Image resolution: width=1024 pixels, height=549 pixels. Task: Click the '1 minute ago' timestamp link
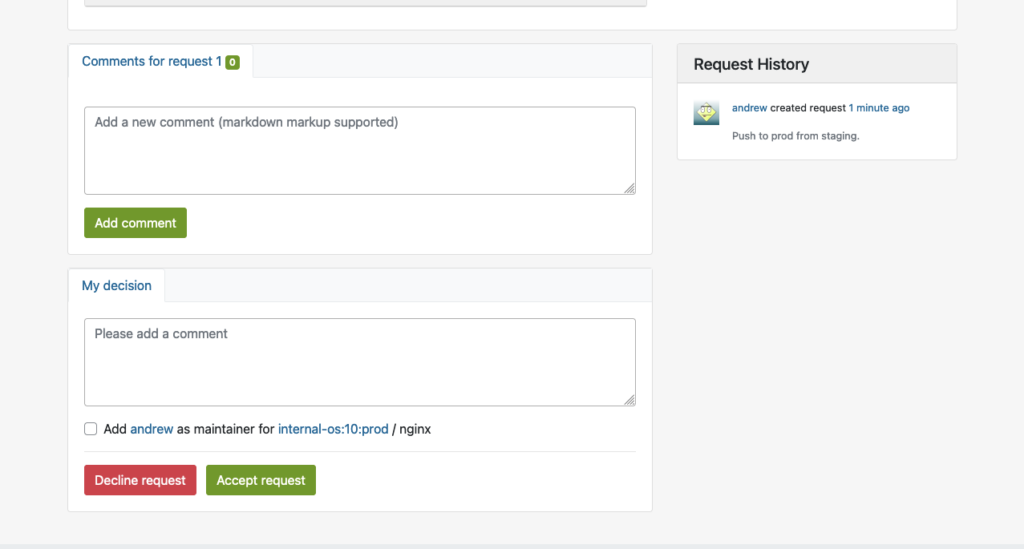point(879,108)
